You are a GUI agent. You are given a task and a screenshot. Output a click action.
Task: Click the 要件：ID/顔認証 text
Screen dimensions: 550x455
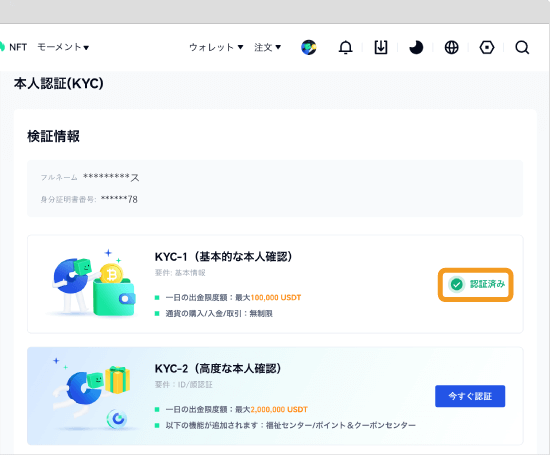(x=183, y=384)
